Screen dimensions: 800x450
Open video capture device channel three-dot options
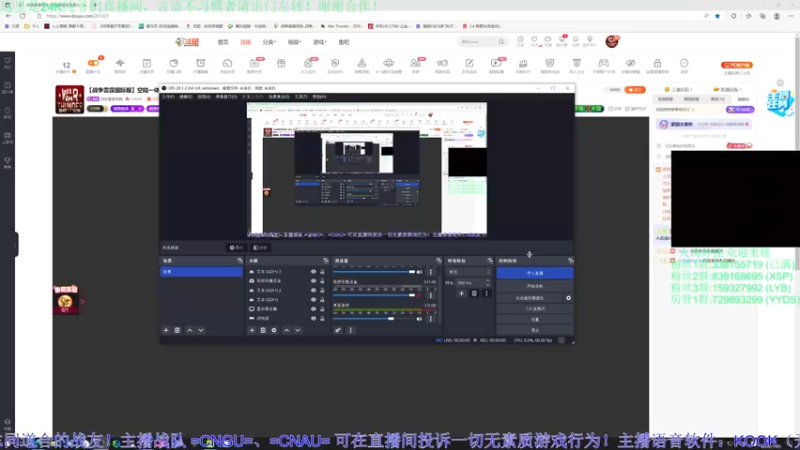pos(431,295)
